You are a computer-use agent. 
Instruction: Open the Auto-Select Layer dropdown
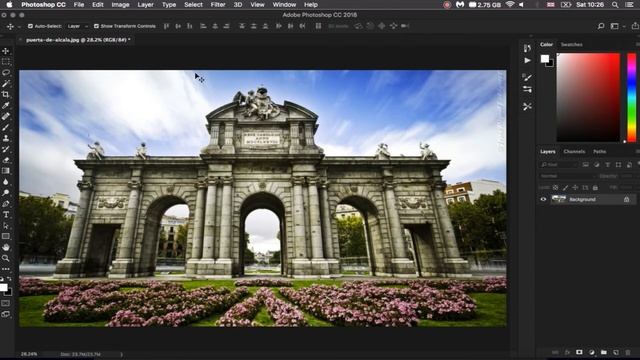coord(78,26)
